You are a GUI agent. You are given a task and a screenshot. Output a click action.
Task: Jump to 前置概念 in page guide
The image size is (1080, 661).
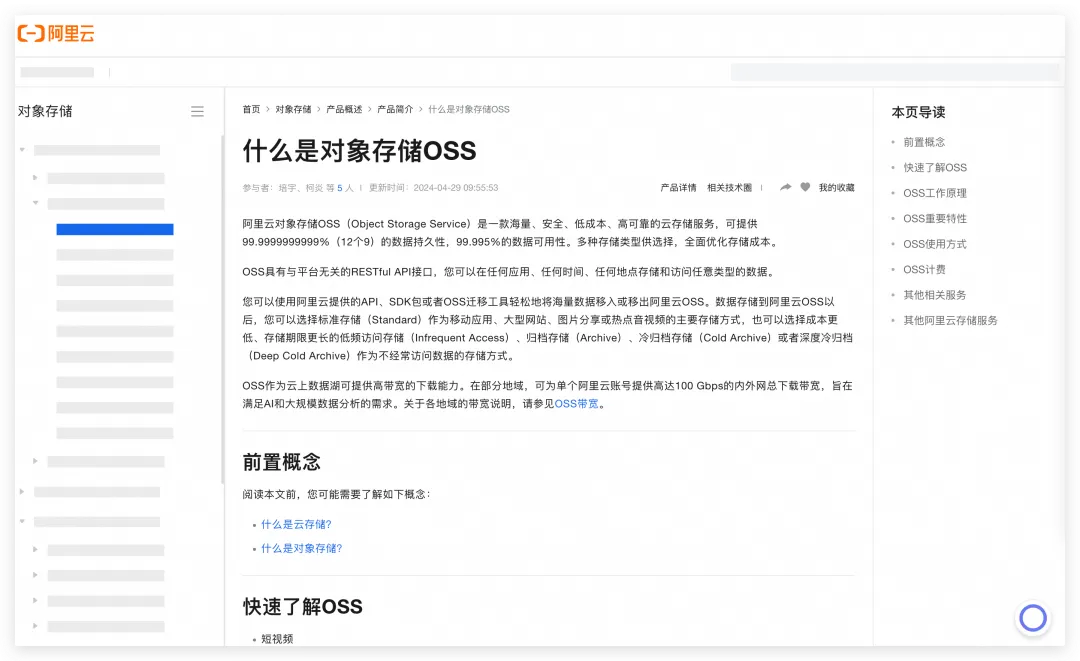pyautogui.click(x=924, y=142)
